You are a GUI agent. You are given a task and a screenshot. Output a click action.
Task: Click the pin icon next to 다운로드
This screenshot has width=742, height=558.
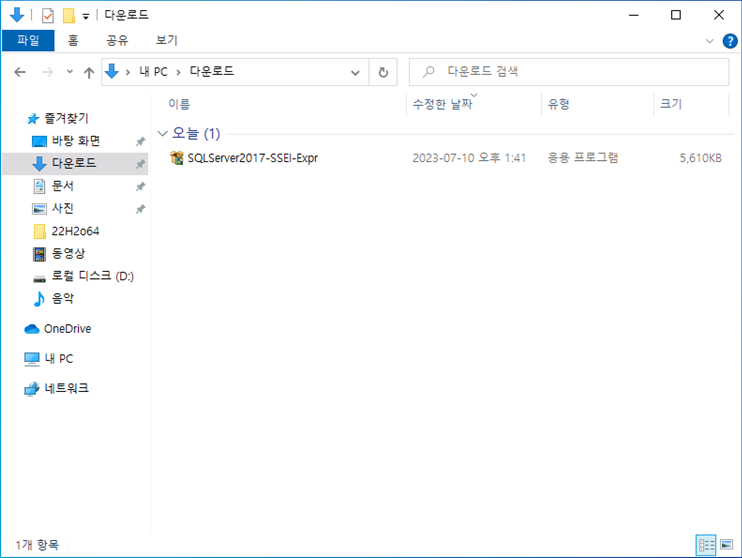click(x=140, y=164)
